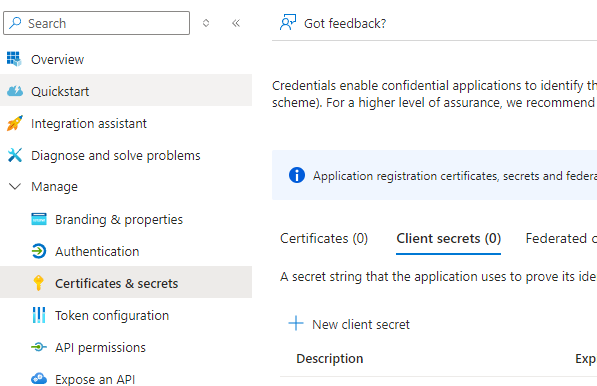This screenshot has width=597, height=386.
Task: Click the Token configuration bars icon
Action: 39,315
